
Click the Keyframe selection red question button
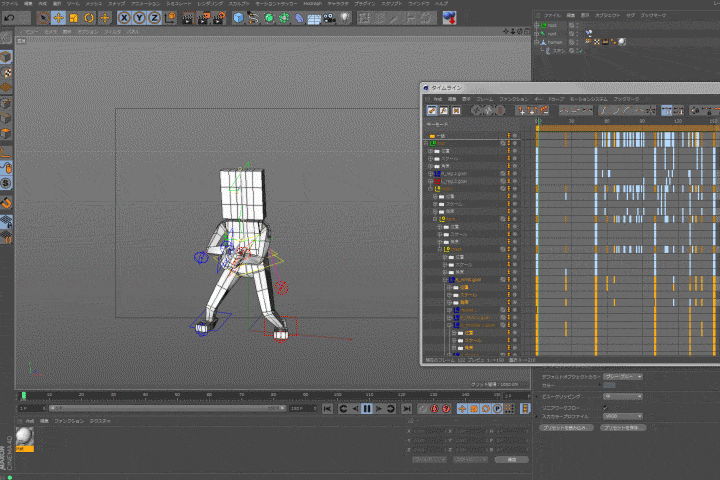click(446, 409)
